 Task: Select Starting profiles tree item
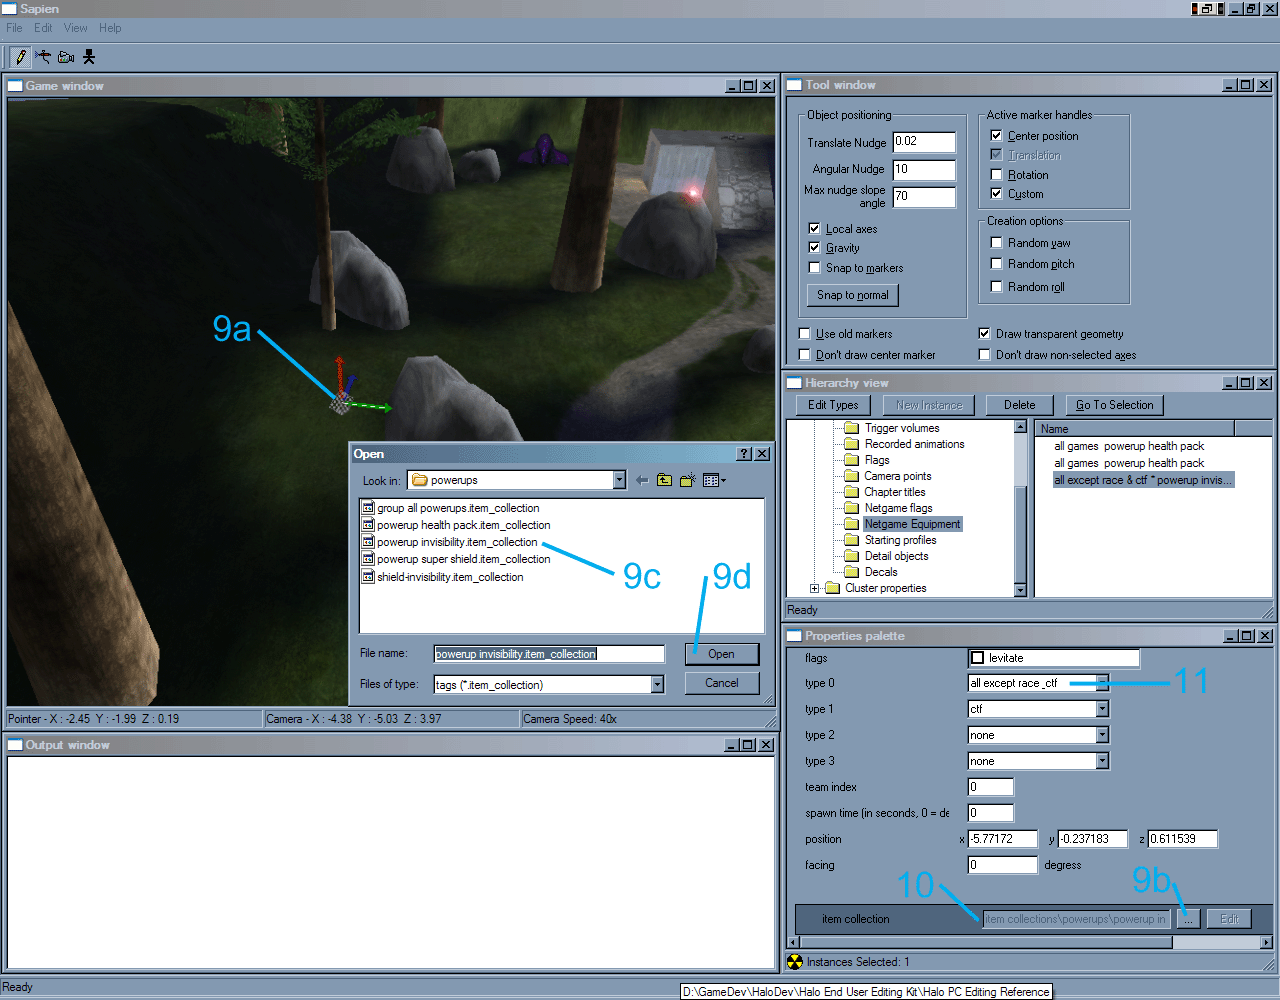pos(900,540)
